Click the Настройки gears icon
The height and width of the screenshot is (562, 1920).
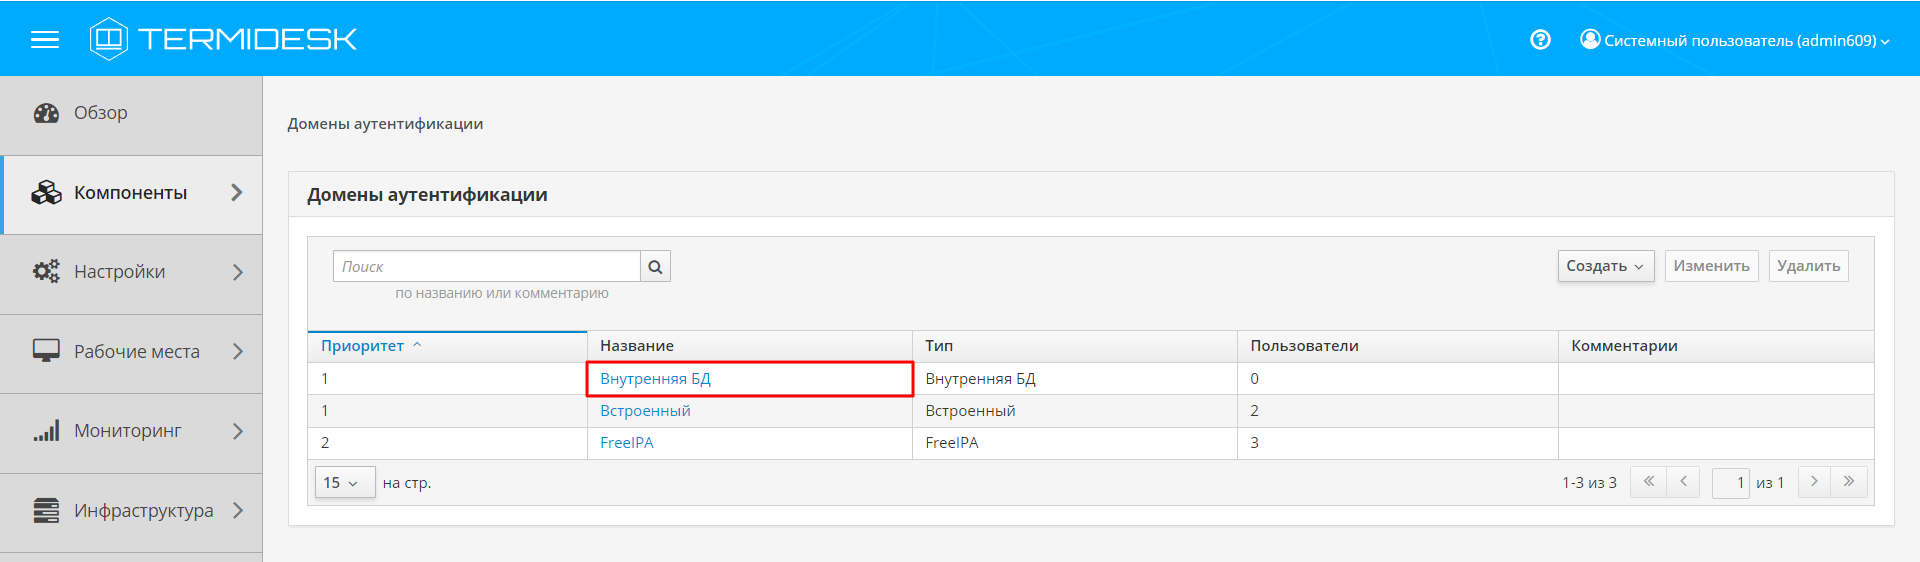pos(46,272)
